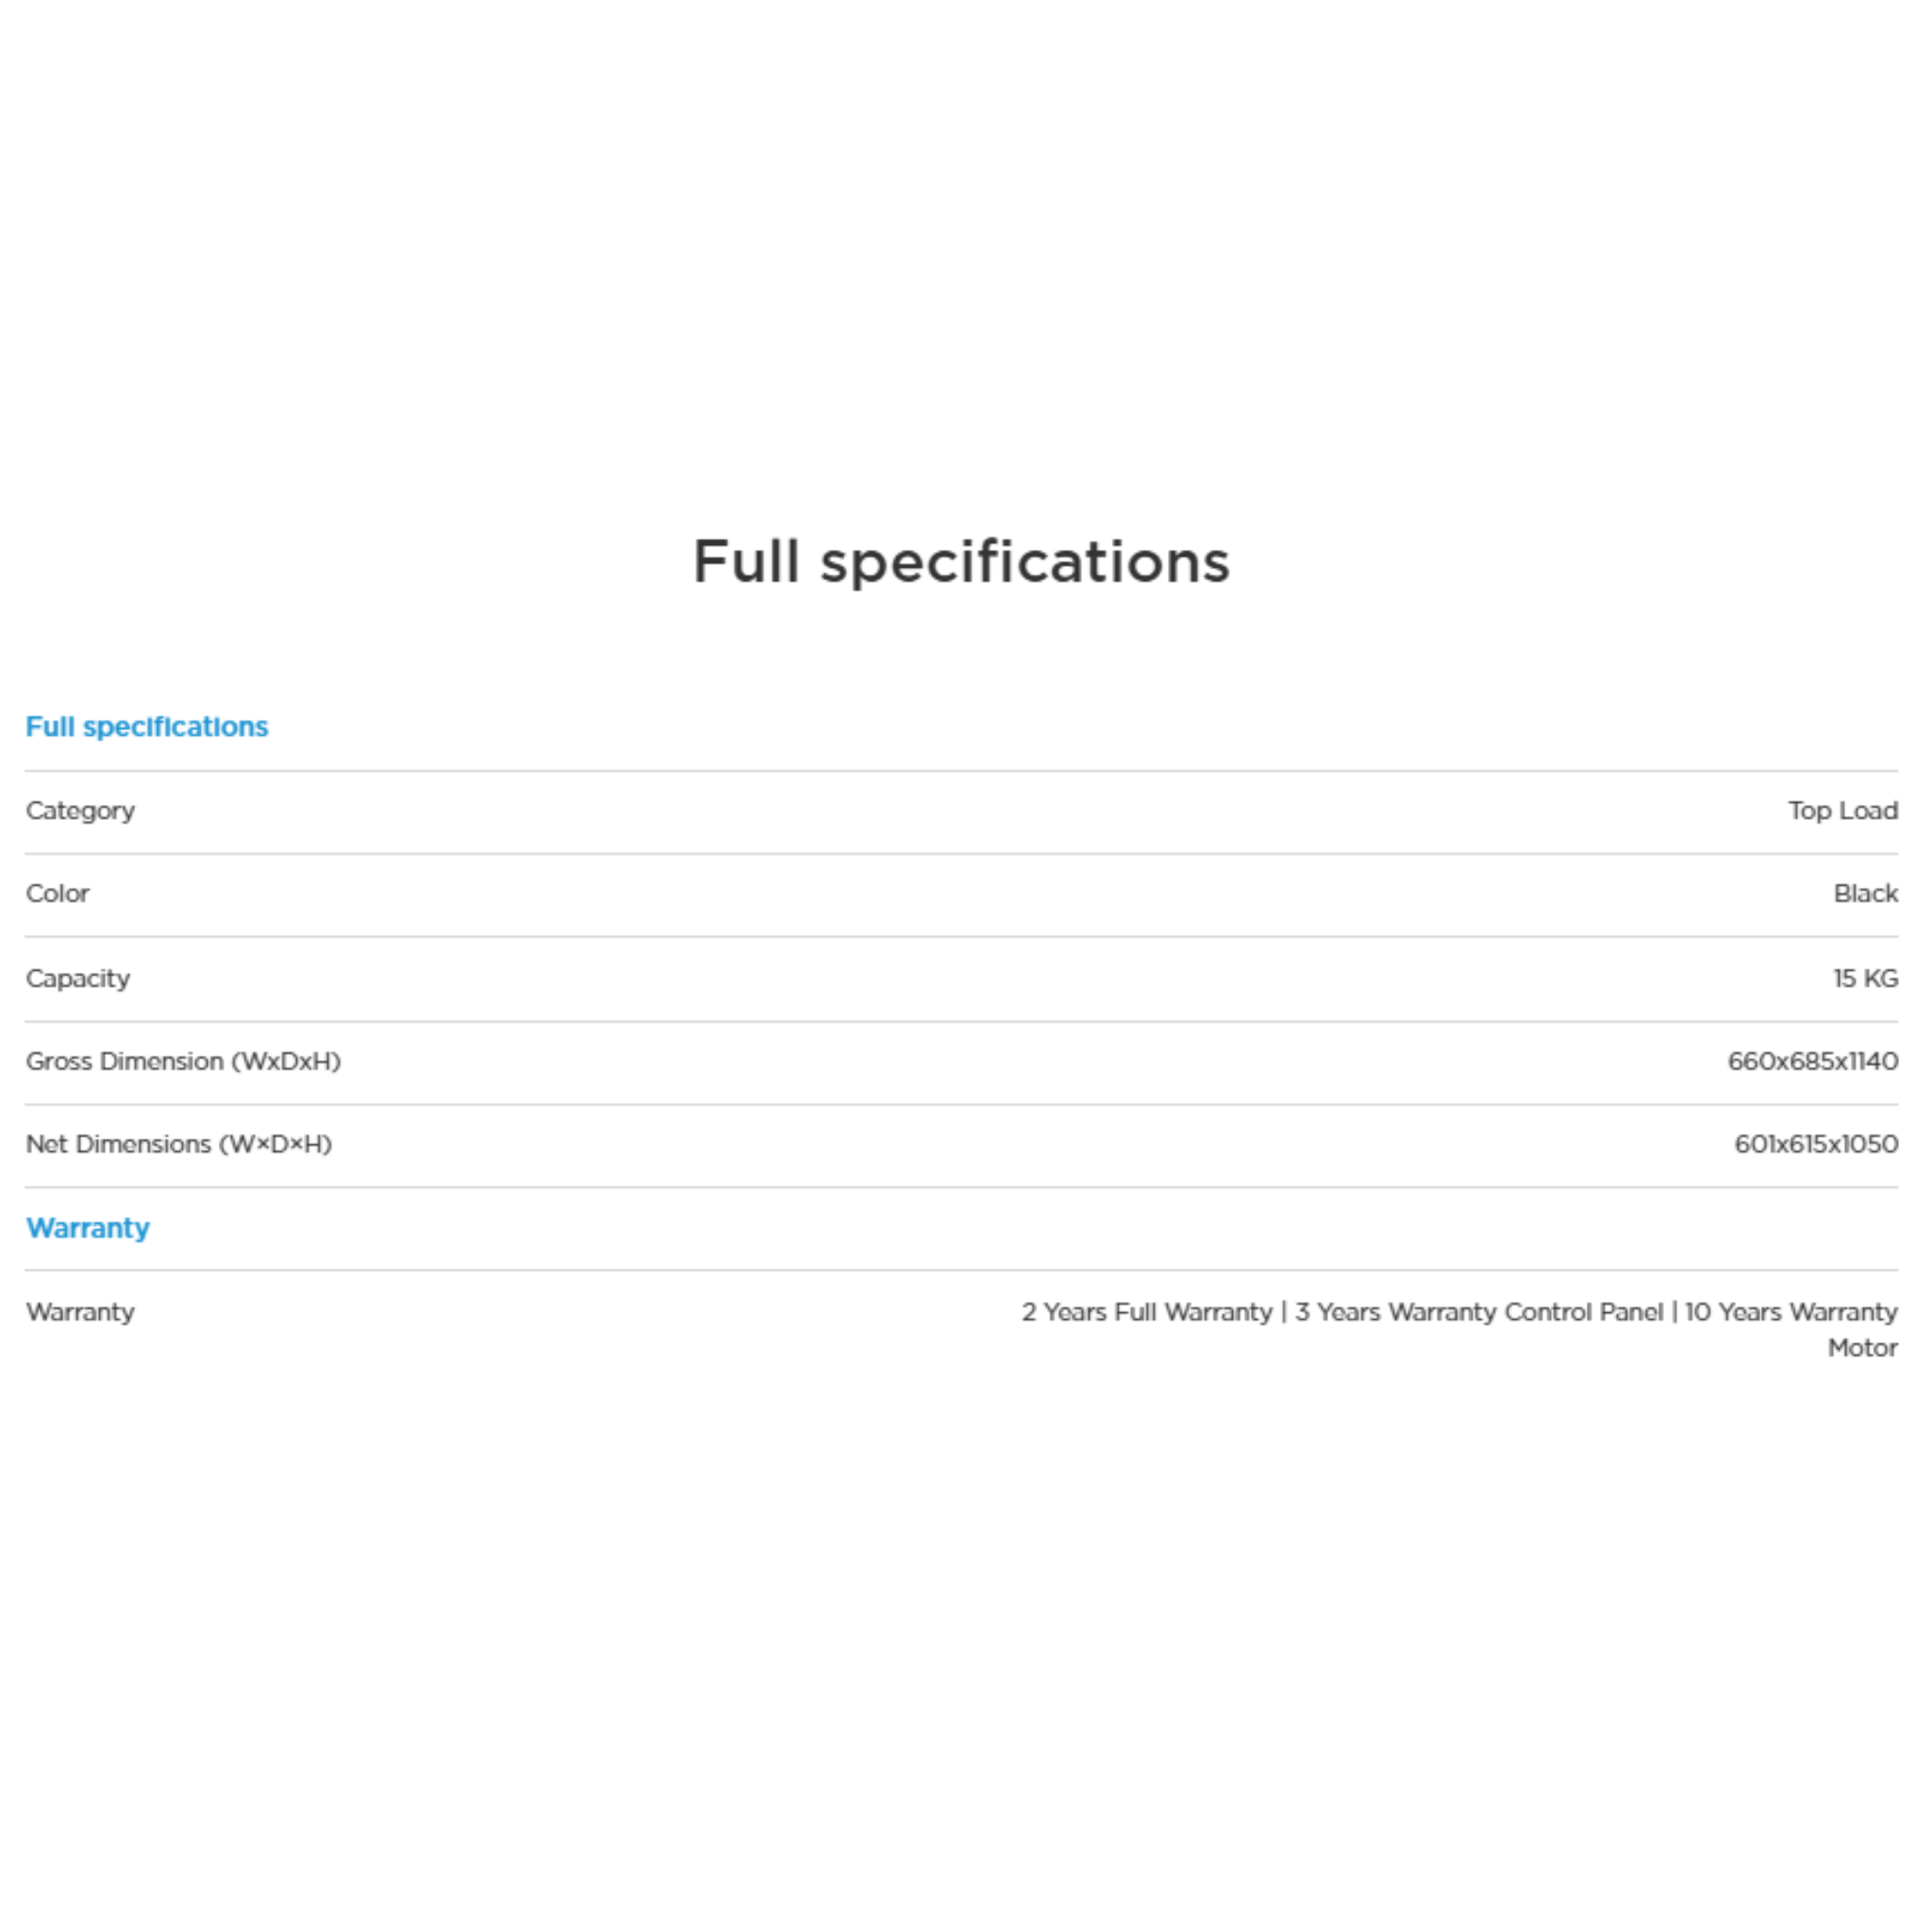Click the large Full specifications page heading
The width and height of the screenshot is (1932, 1932).
pos(961,561)
